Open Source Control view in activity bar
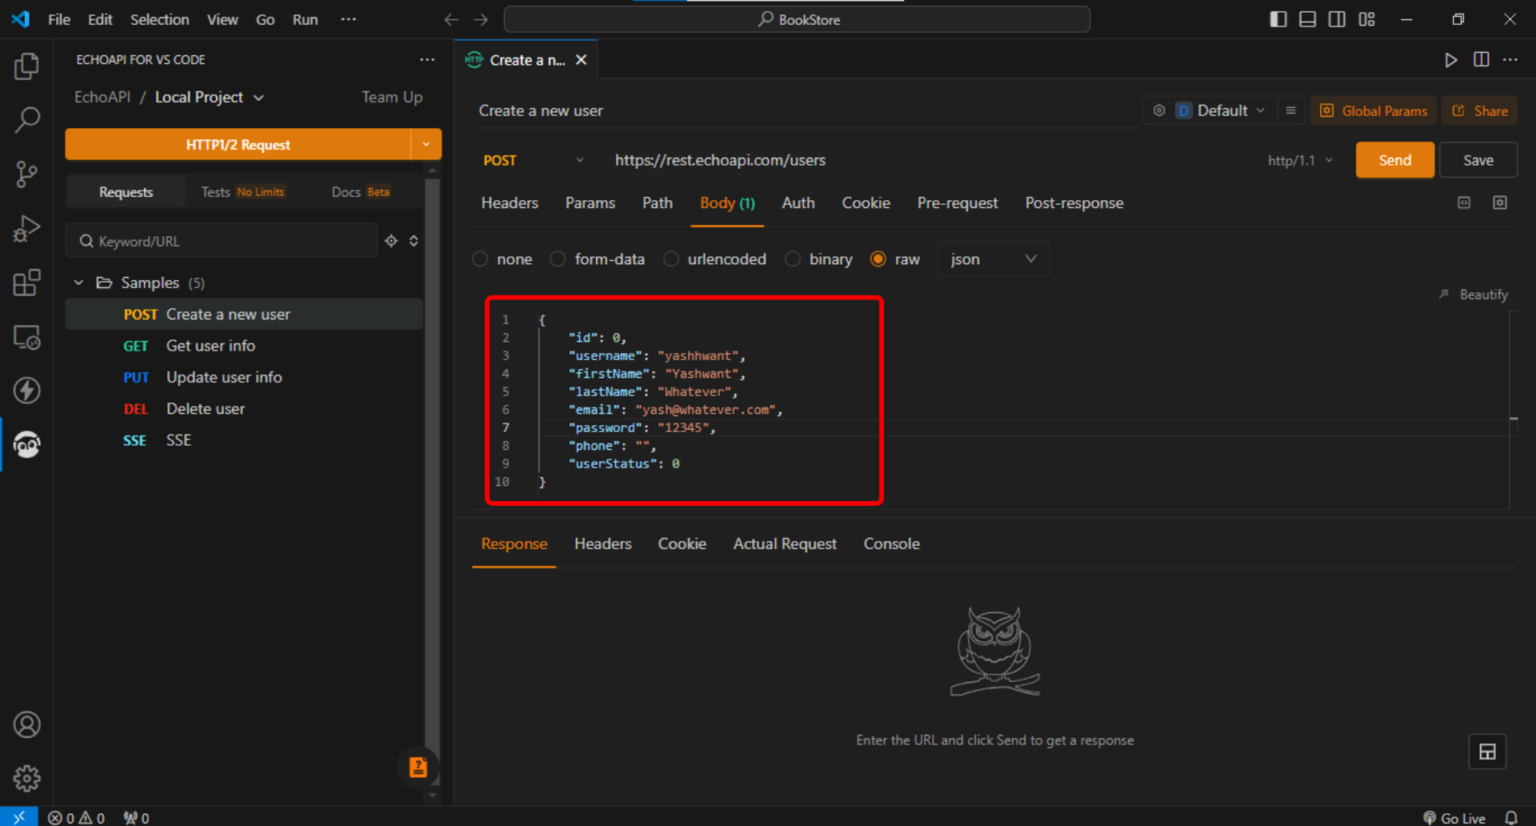Screen dimensions: 1536x826 coord(27,174)
